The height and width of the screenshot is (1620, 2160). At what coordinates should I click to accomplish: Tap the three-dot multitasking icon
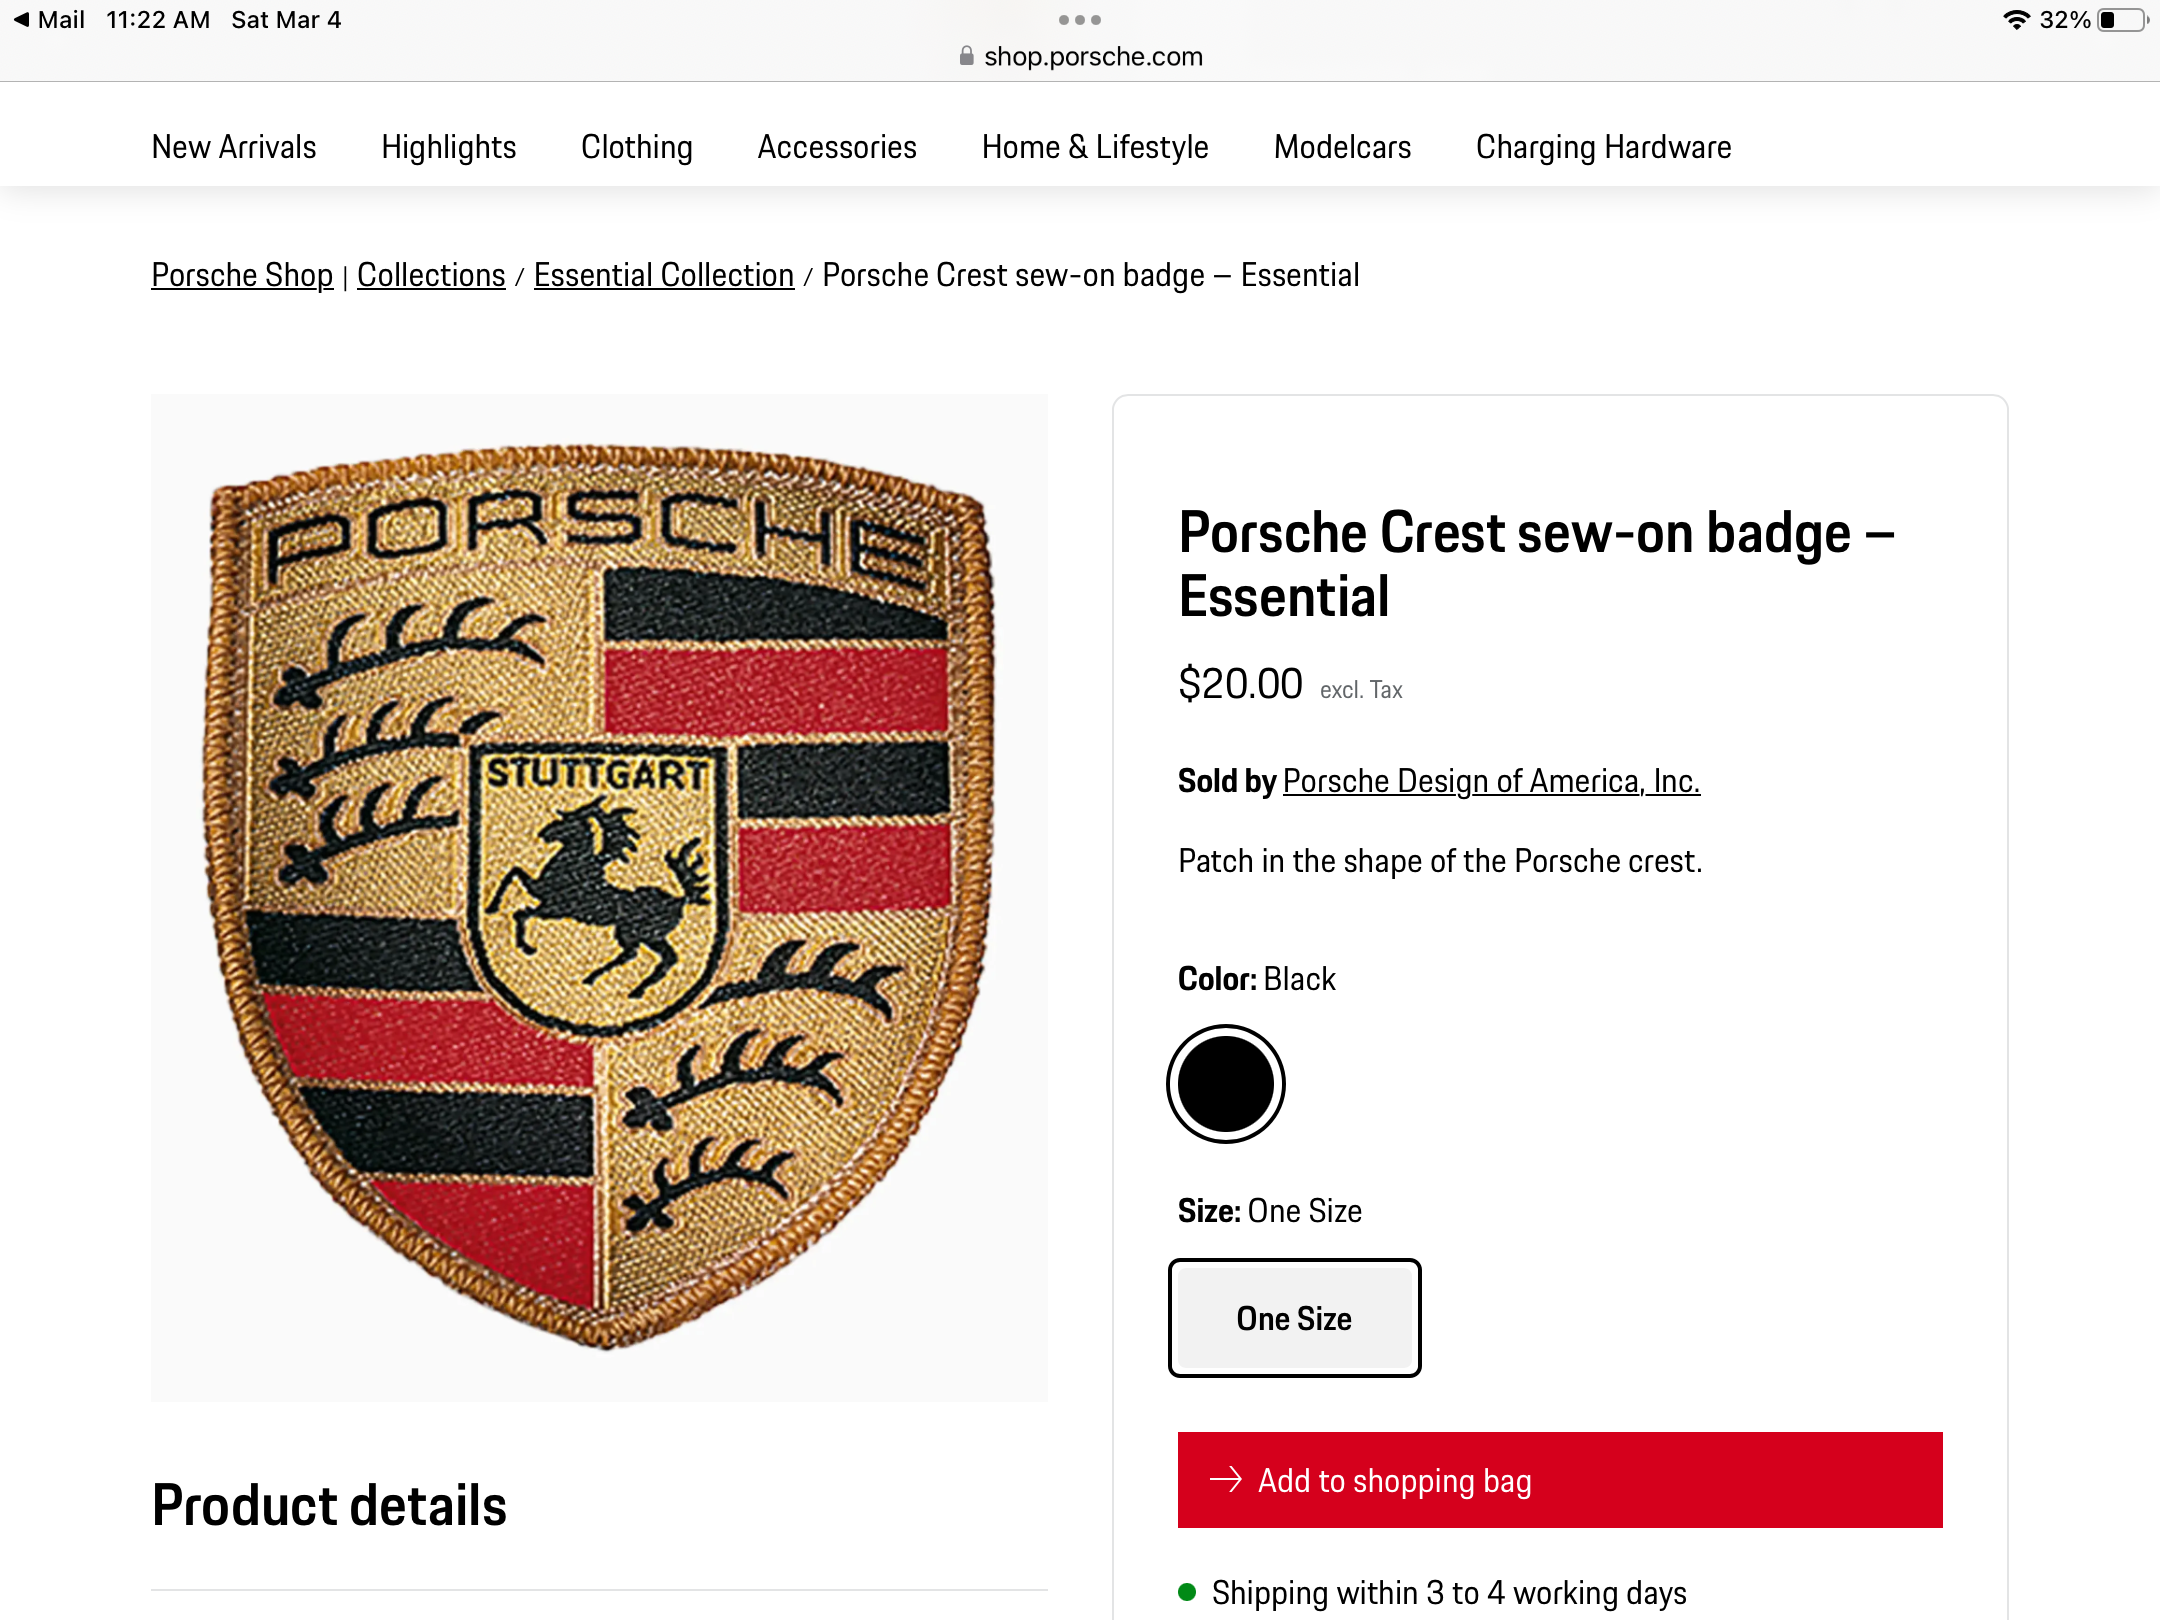[x=1079, y=20]
